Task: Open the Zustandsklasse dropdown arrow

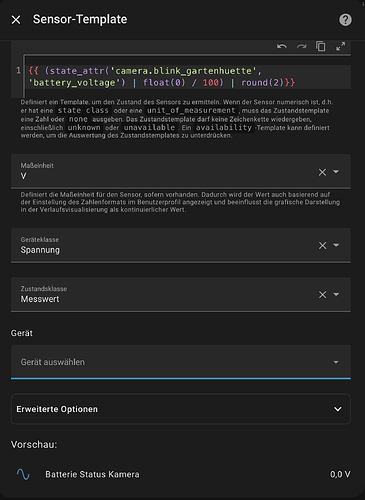Action: (x=336, y=294)
